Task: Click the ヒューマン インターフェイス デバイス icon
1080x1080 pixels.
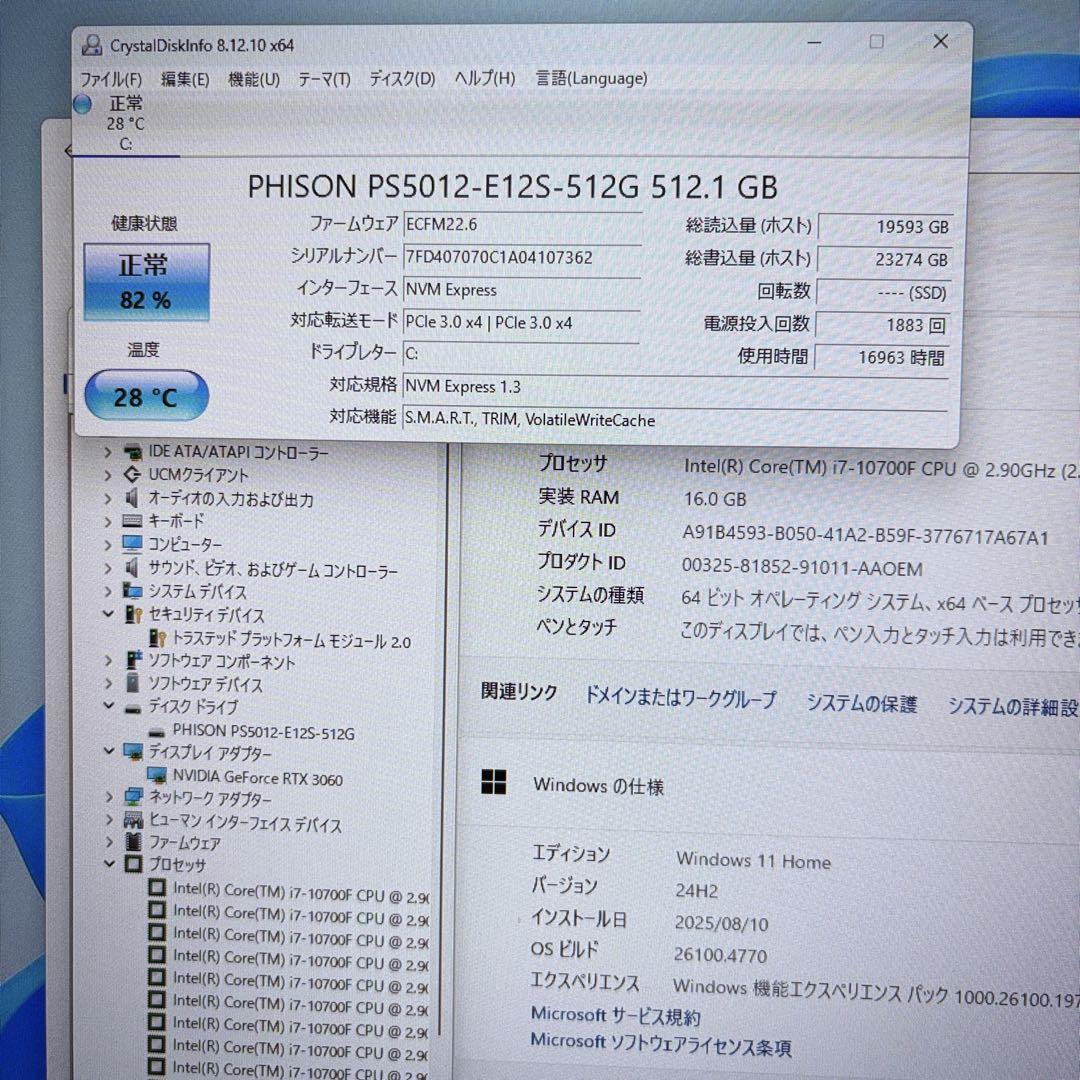Action: tap(134, 820)
